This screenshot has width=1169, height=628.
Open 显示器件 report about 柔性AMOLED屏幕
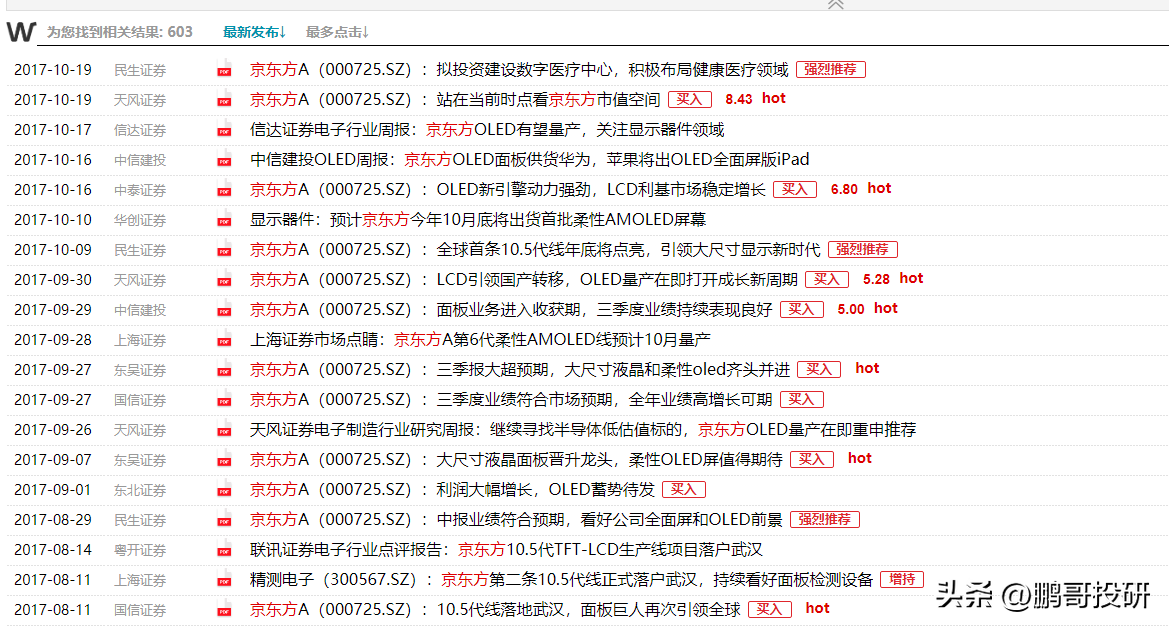[x=478, y=220]
